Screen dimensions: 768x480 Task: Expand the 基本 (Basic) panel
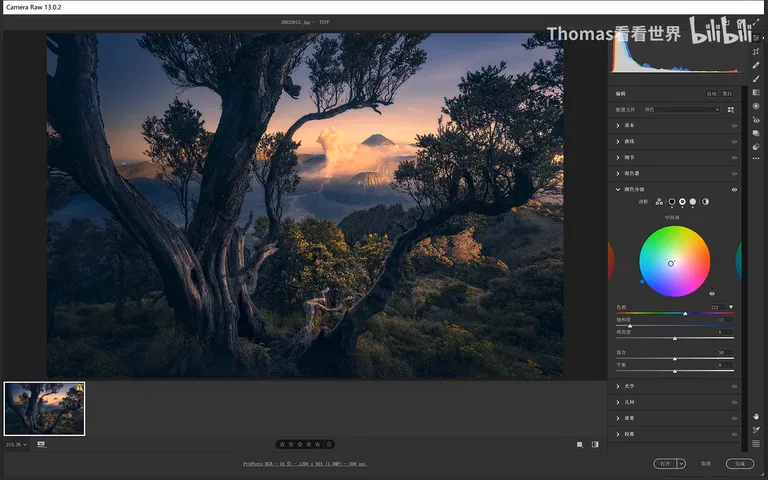(x=618, y=126)
